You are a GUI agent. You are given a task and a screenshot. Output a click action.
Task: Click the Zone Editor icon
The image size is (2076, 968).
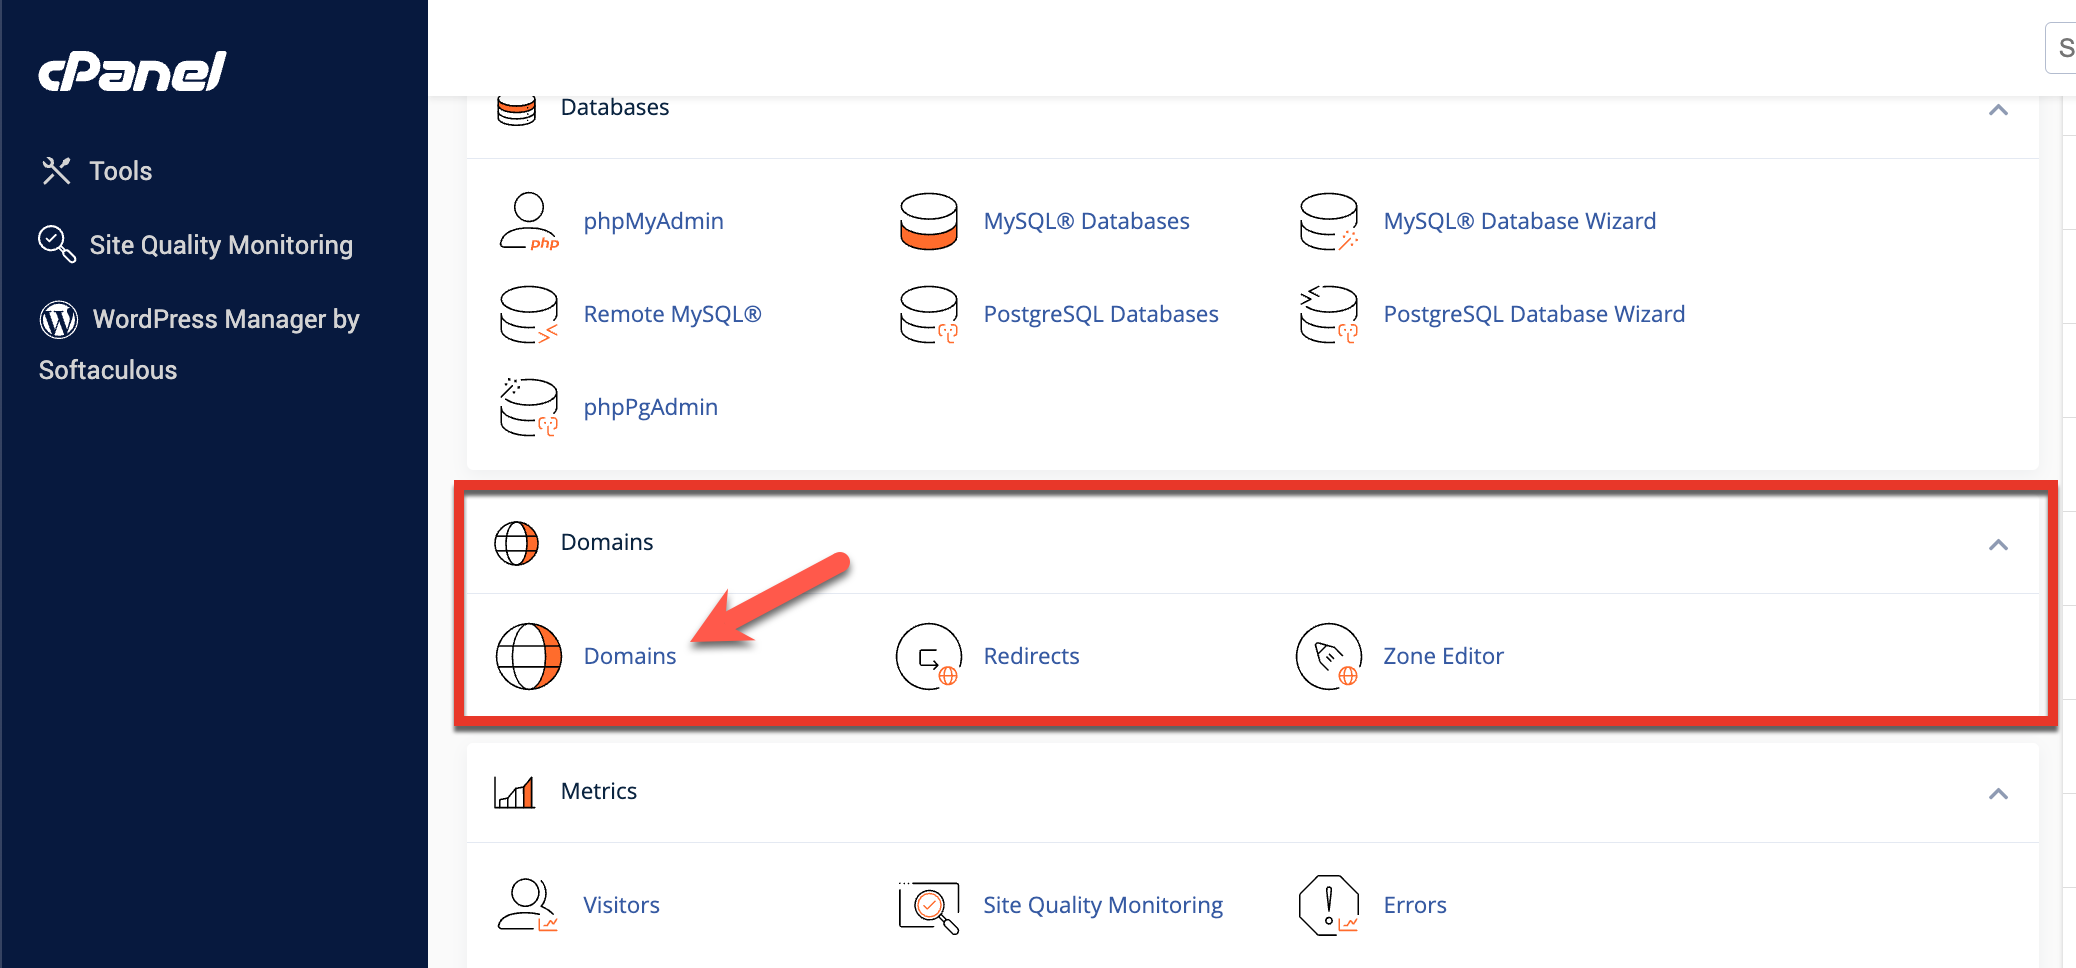(1329, 656)
